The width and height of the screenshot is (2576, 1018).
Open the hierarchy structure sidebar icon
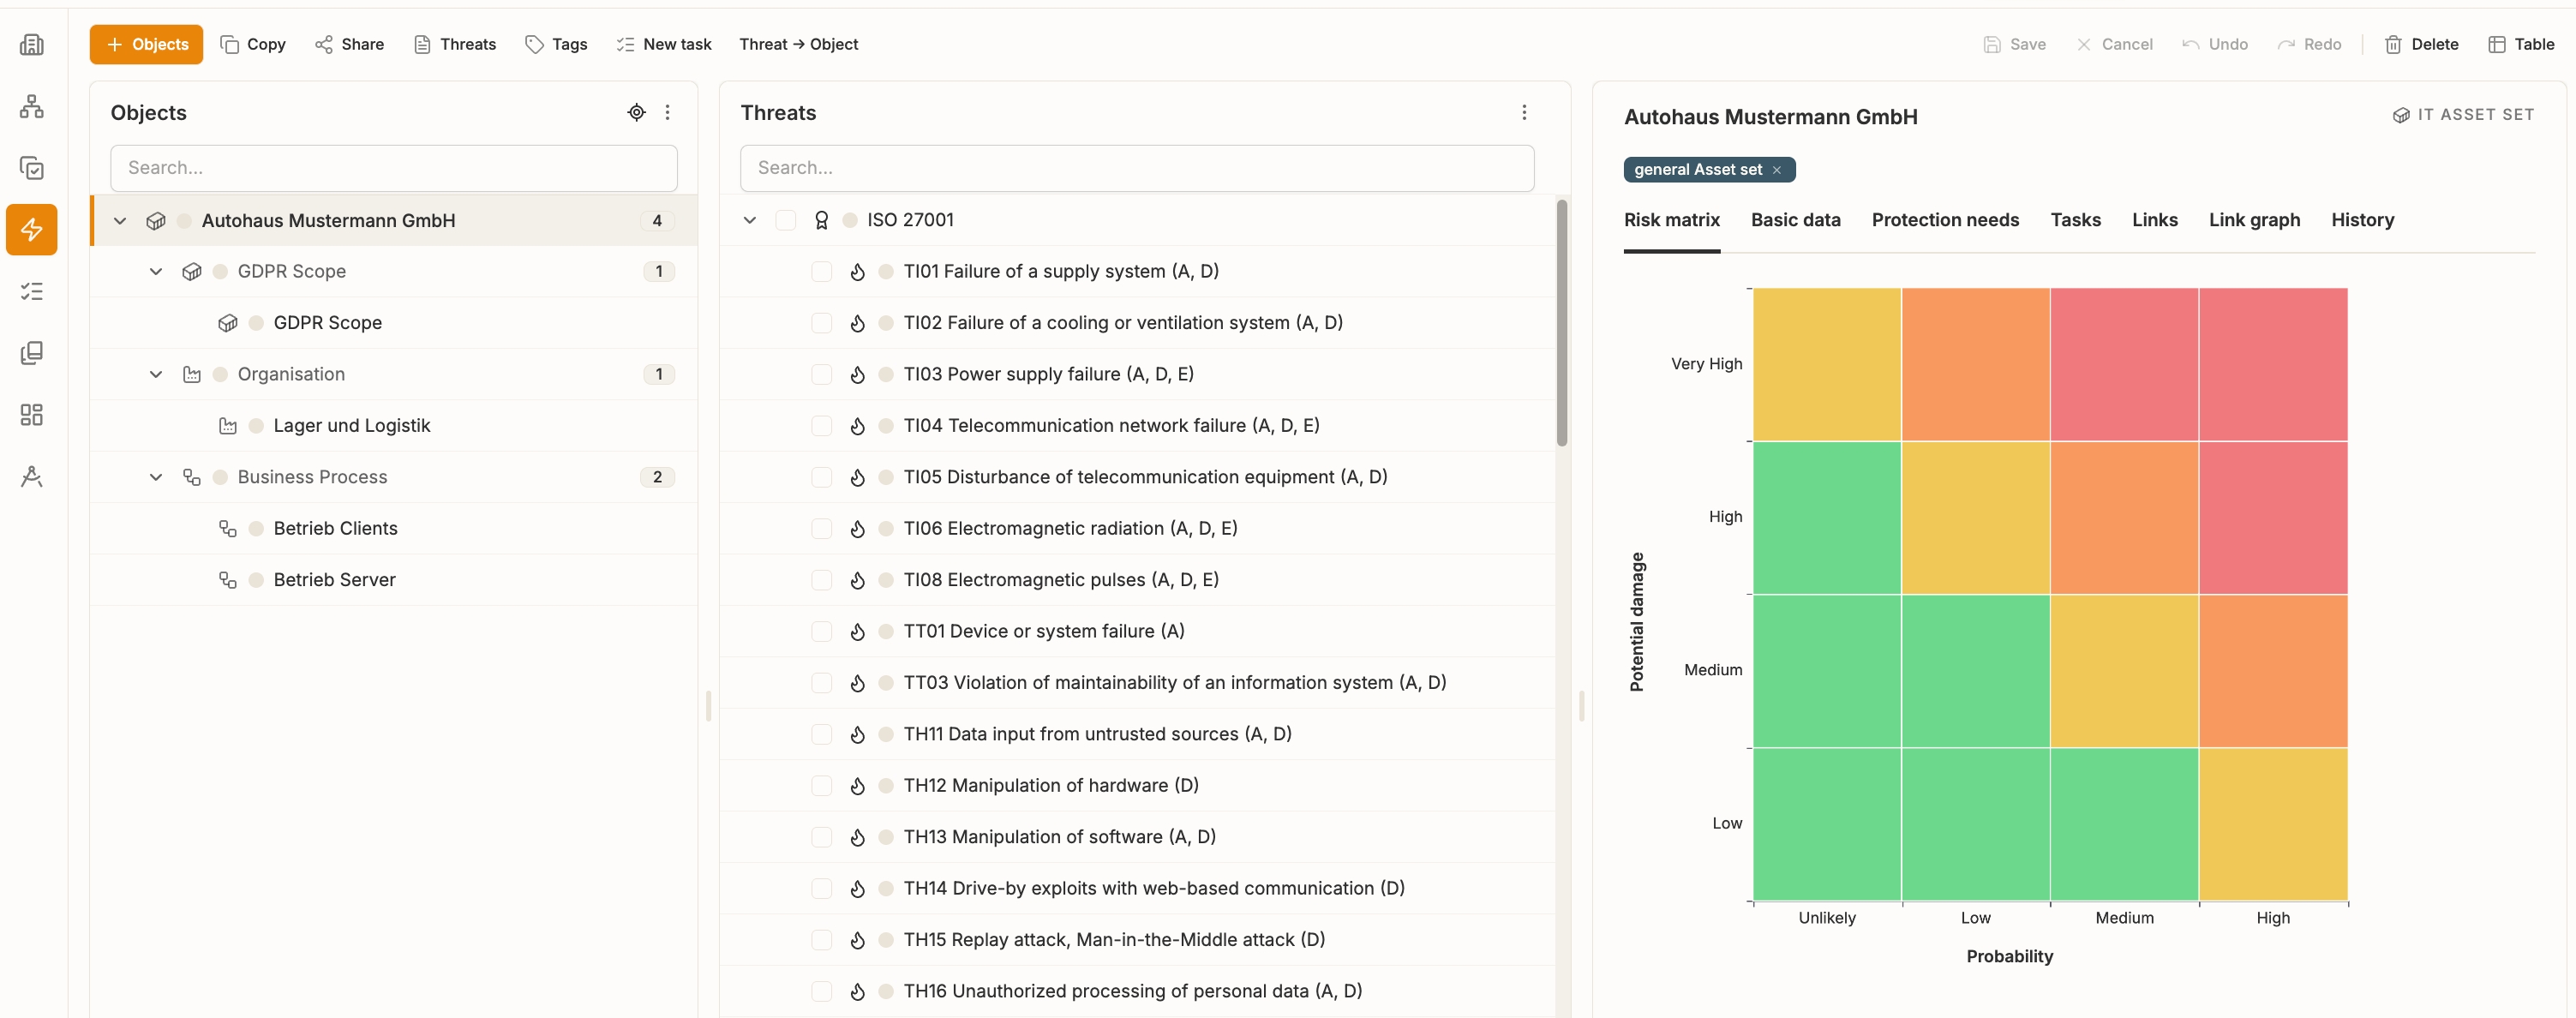coord(32,106)
